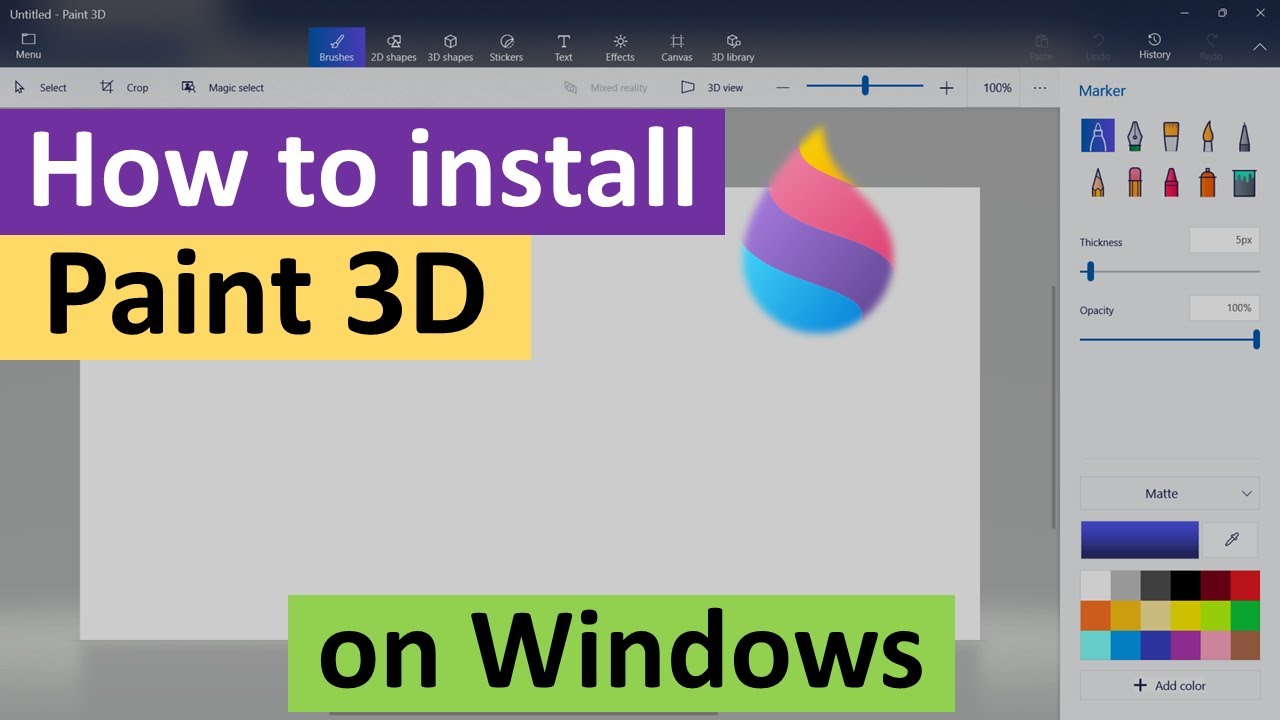
Task: Select the pink color swatch
Action: pyautogui.click(x=1215, y=645)
